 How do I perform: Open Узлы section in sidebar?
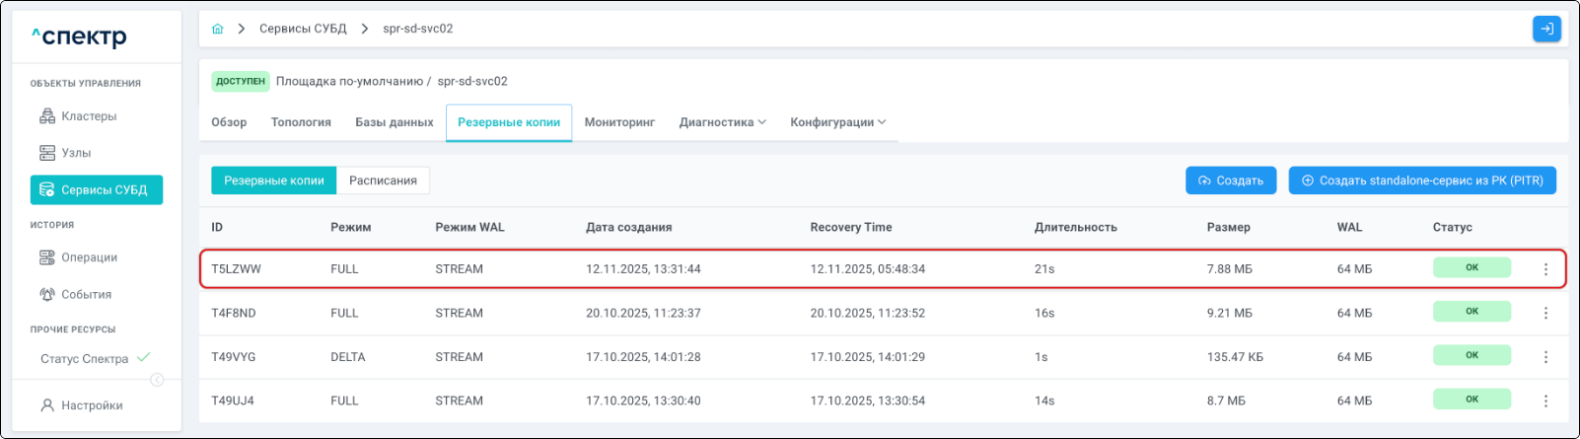pyautogui.click(x=75, y=153)
